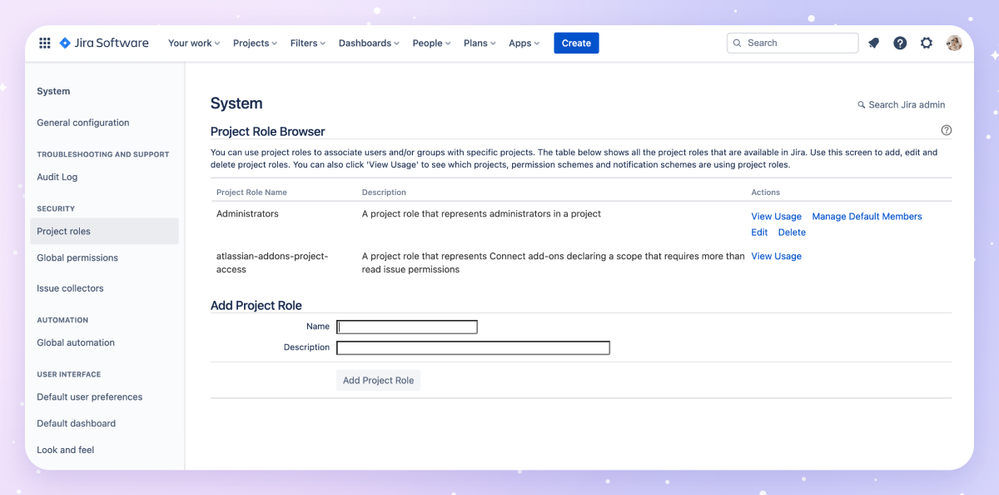Expand the People dropdown
This screenshot has height=495, width=999.
pyautogui.click(x=431, y=43)
